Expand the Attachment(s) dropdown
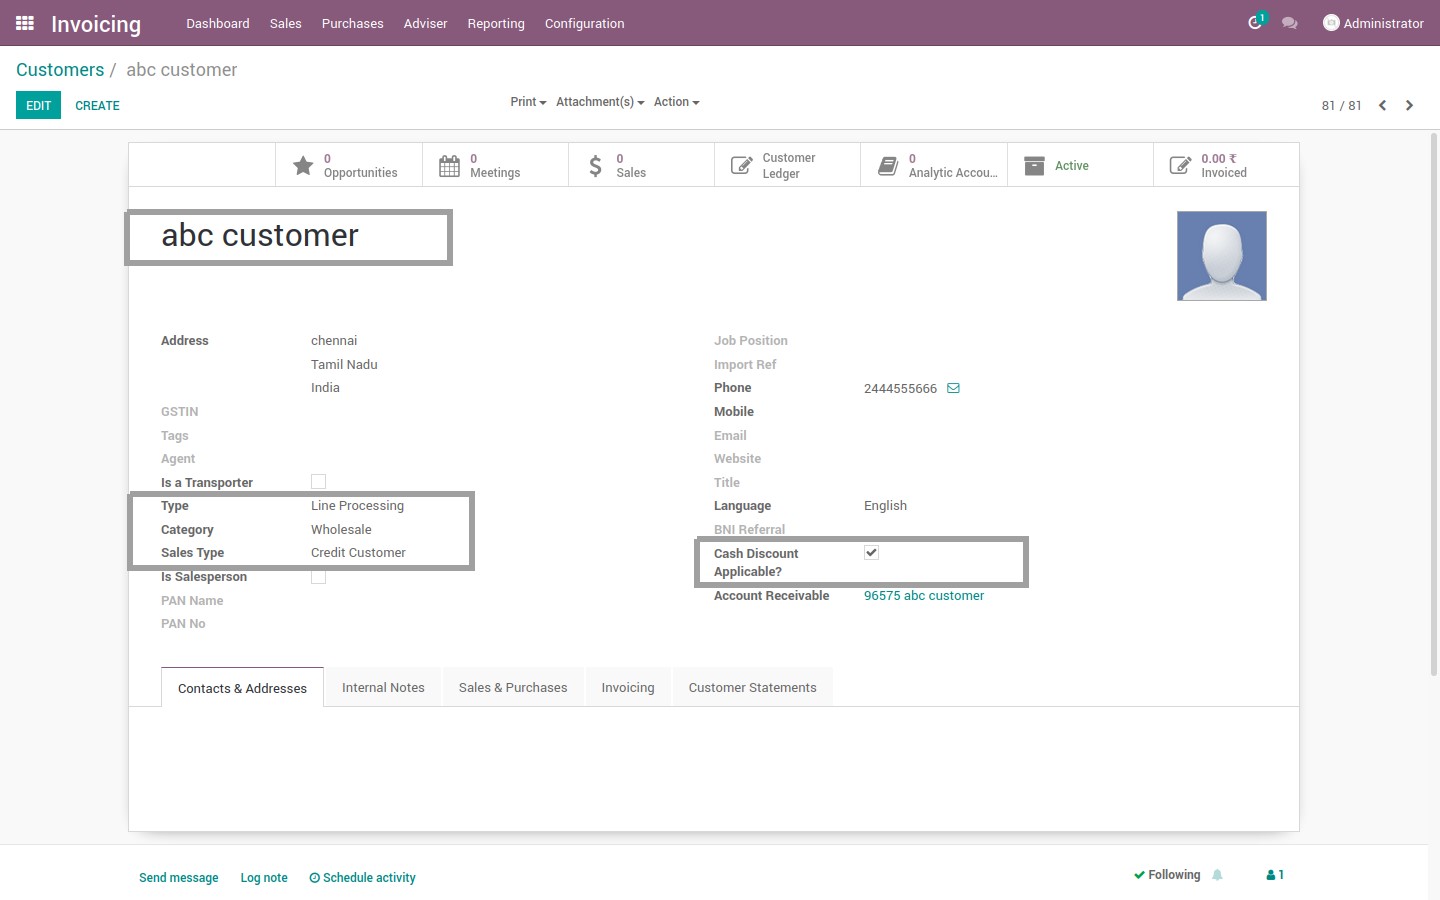The image size is (1440, 900). pos(599,102)
